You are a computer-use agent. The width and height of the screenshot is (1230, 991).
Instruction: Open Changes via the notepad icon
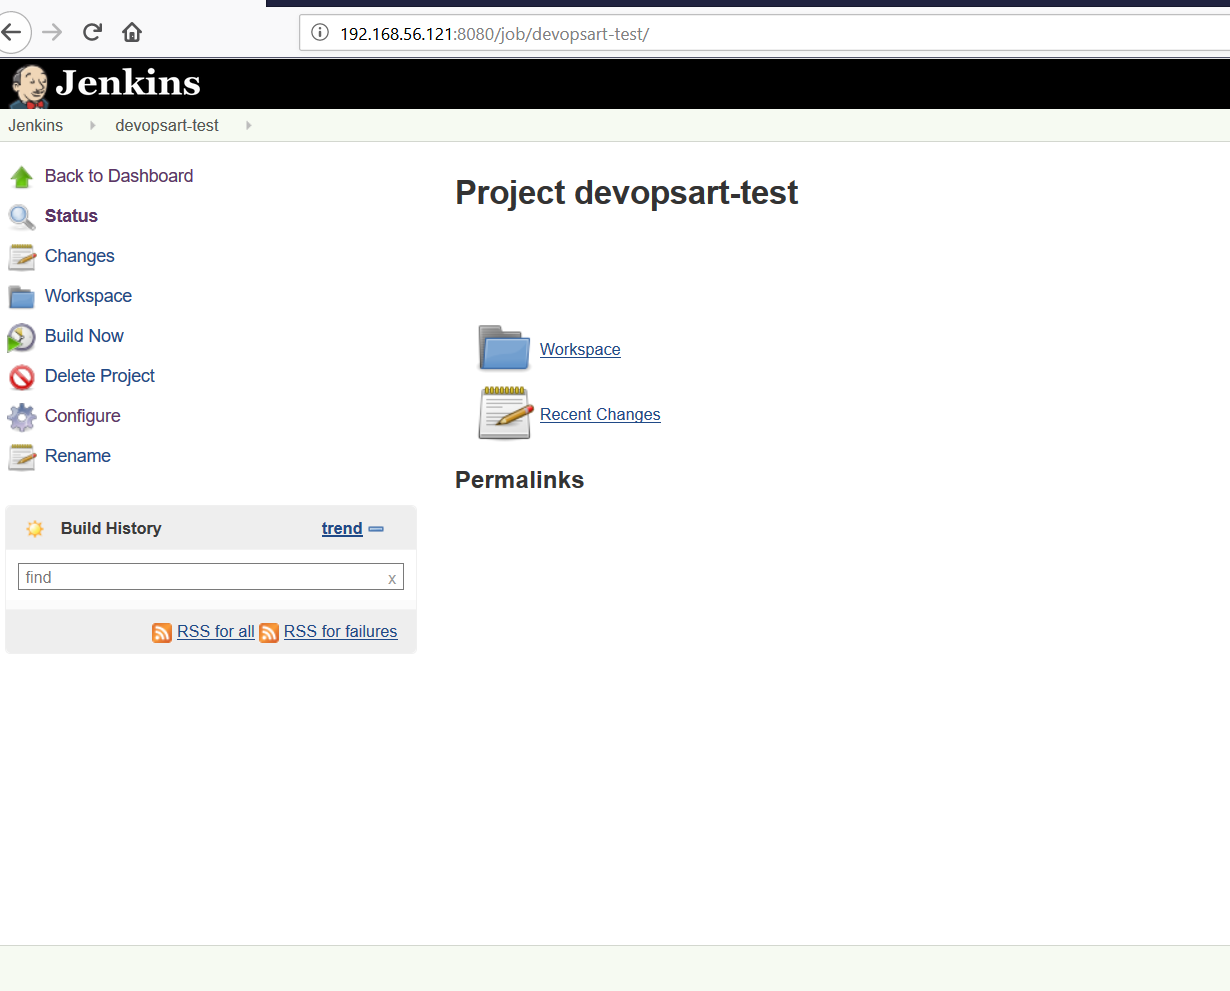(x=21, y=256)
